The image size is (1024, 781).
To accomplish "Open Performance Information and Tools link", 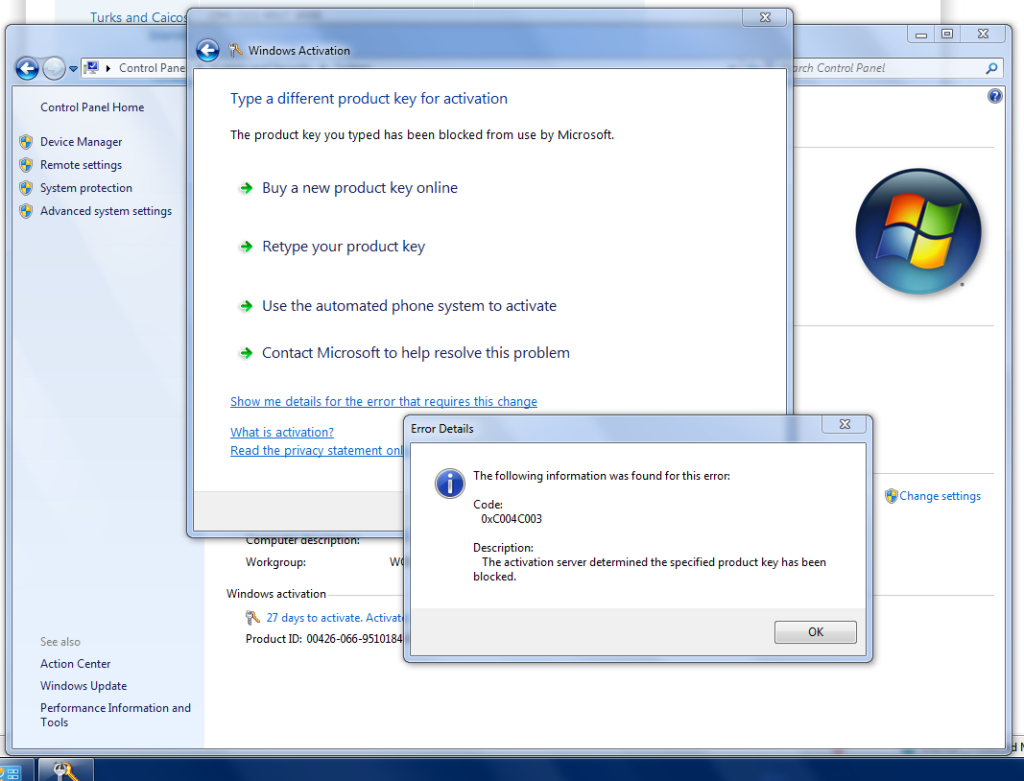I will (x=115, y=715).
